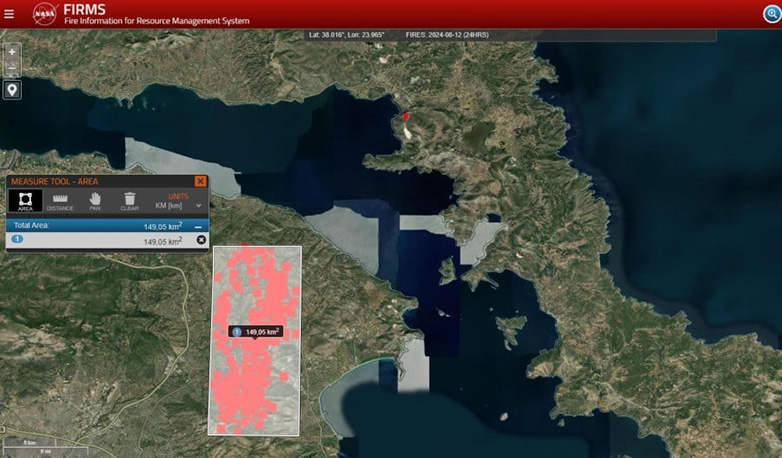Select the Distance ruler tool
The height and width of the screenshot is (458, 782).
pos(60,201)
